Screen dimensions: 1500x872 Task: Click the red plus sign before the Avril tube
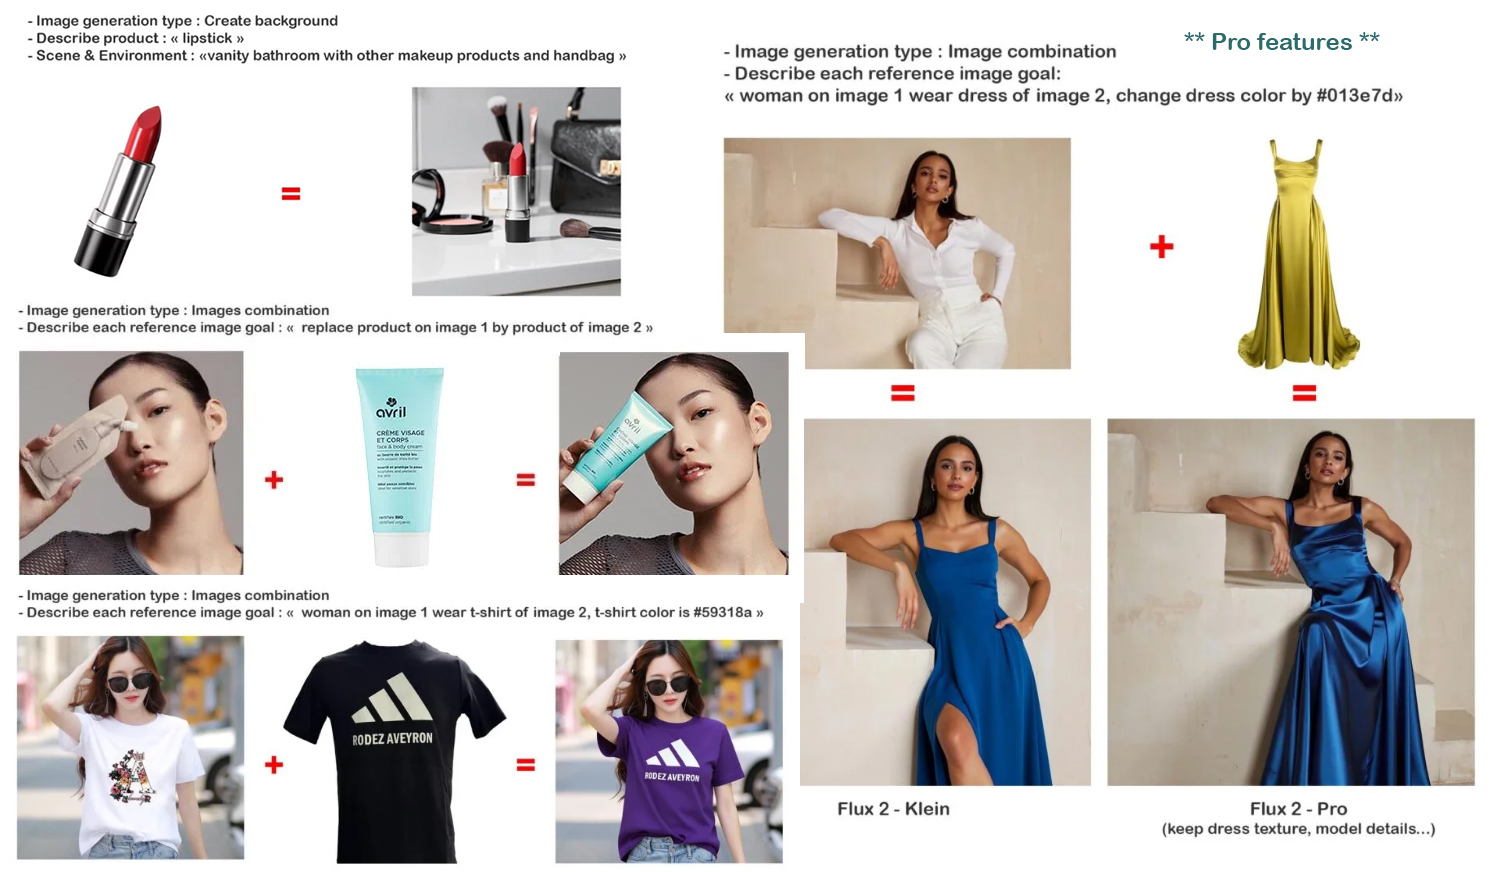pyautogui.click(x=274, y=480)
